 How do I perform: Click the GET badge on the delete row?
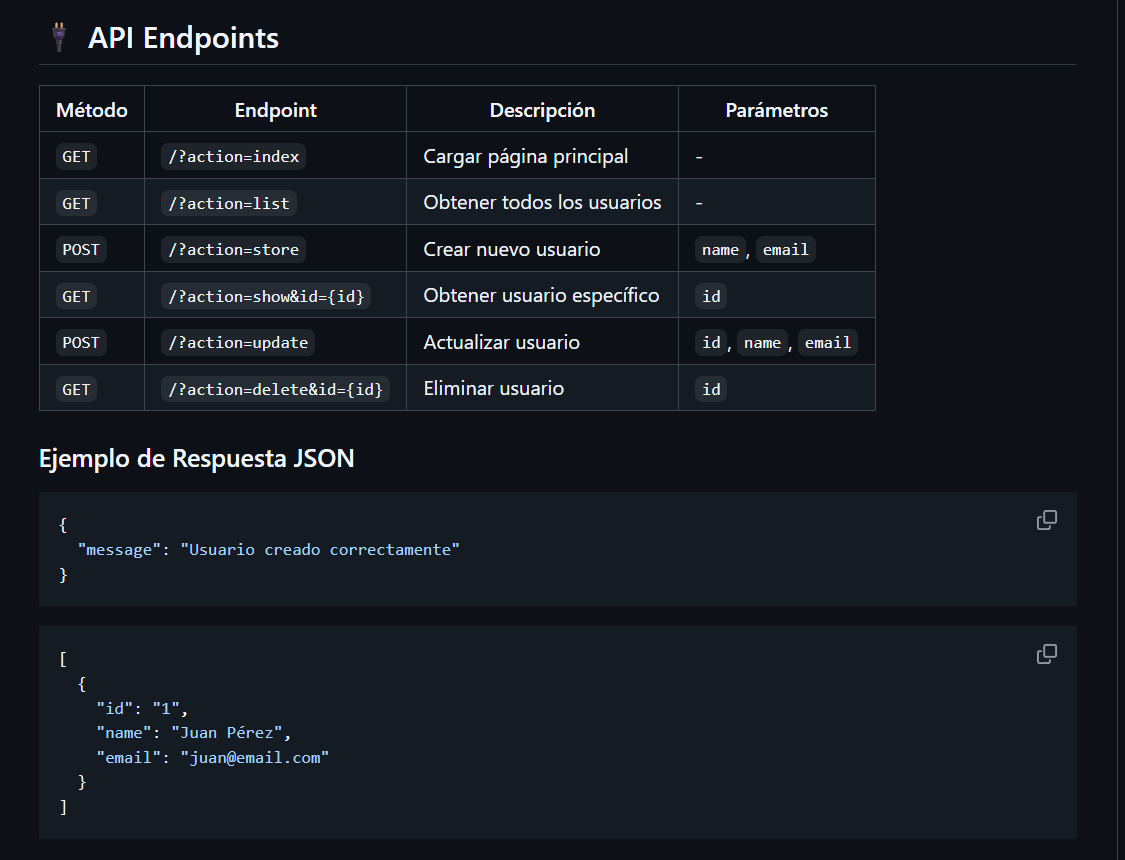click(76, 389)
